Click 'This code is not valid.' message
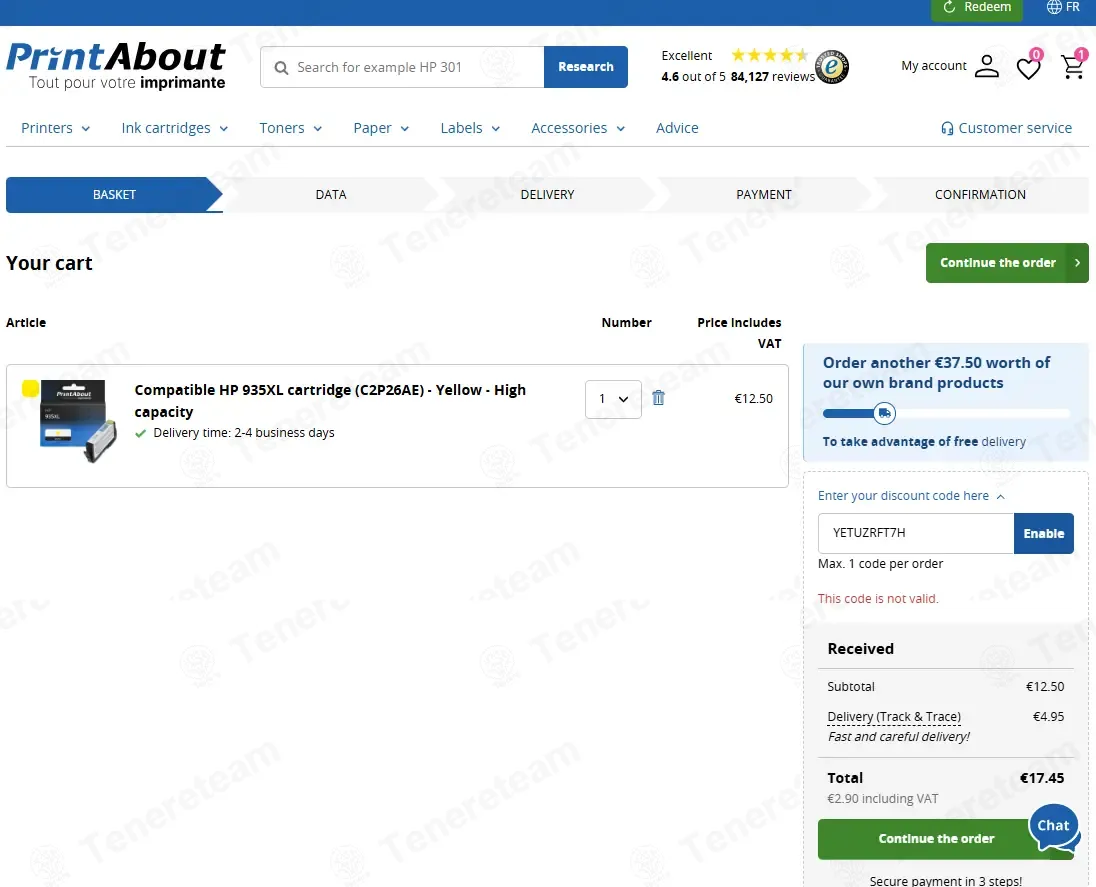The image size is (1096, 887). coord(878,598)
